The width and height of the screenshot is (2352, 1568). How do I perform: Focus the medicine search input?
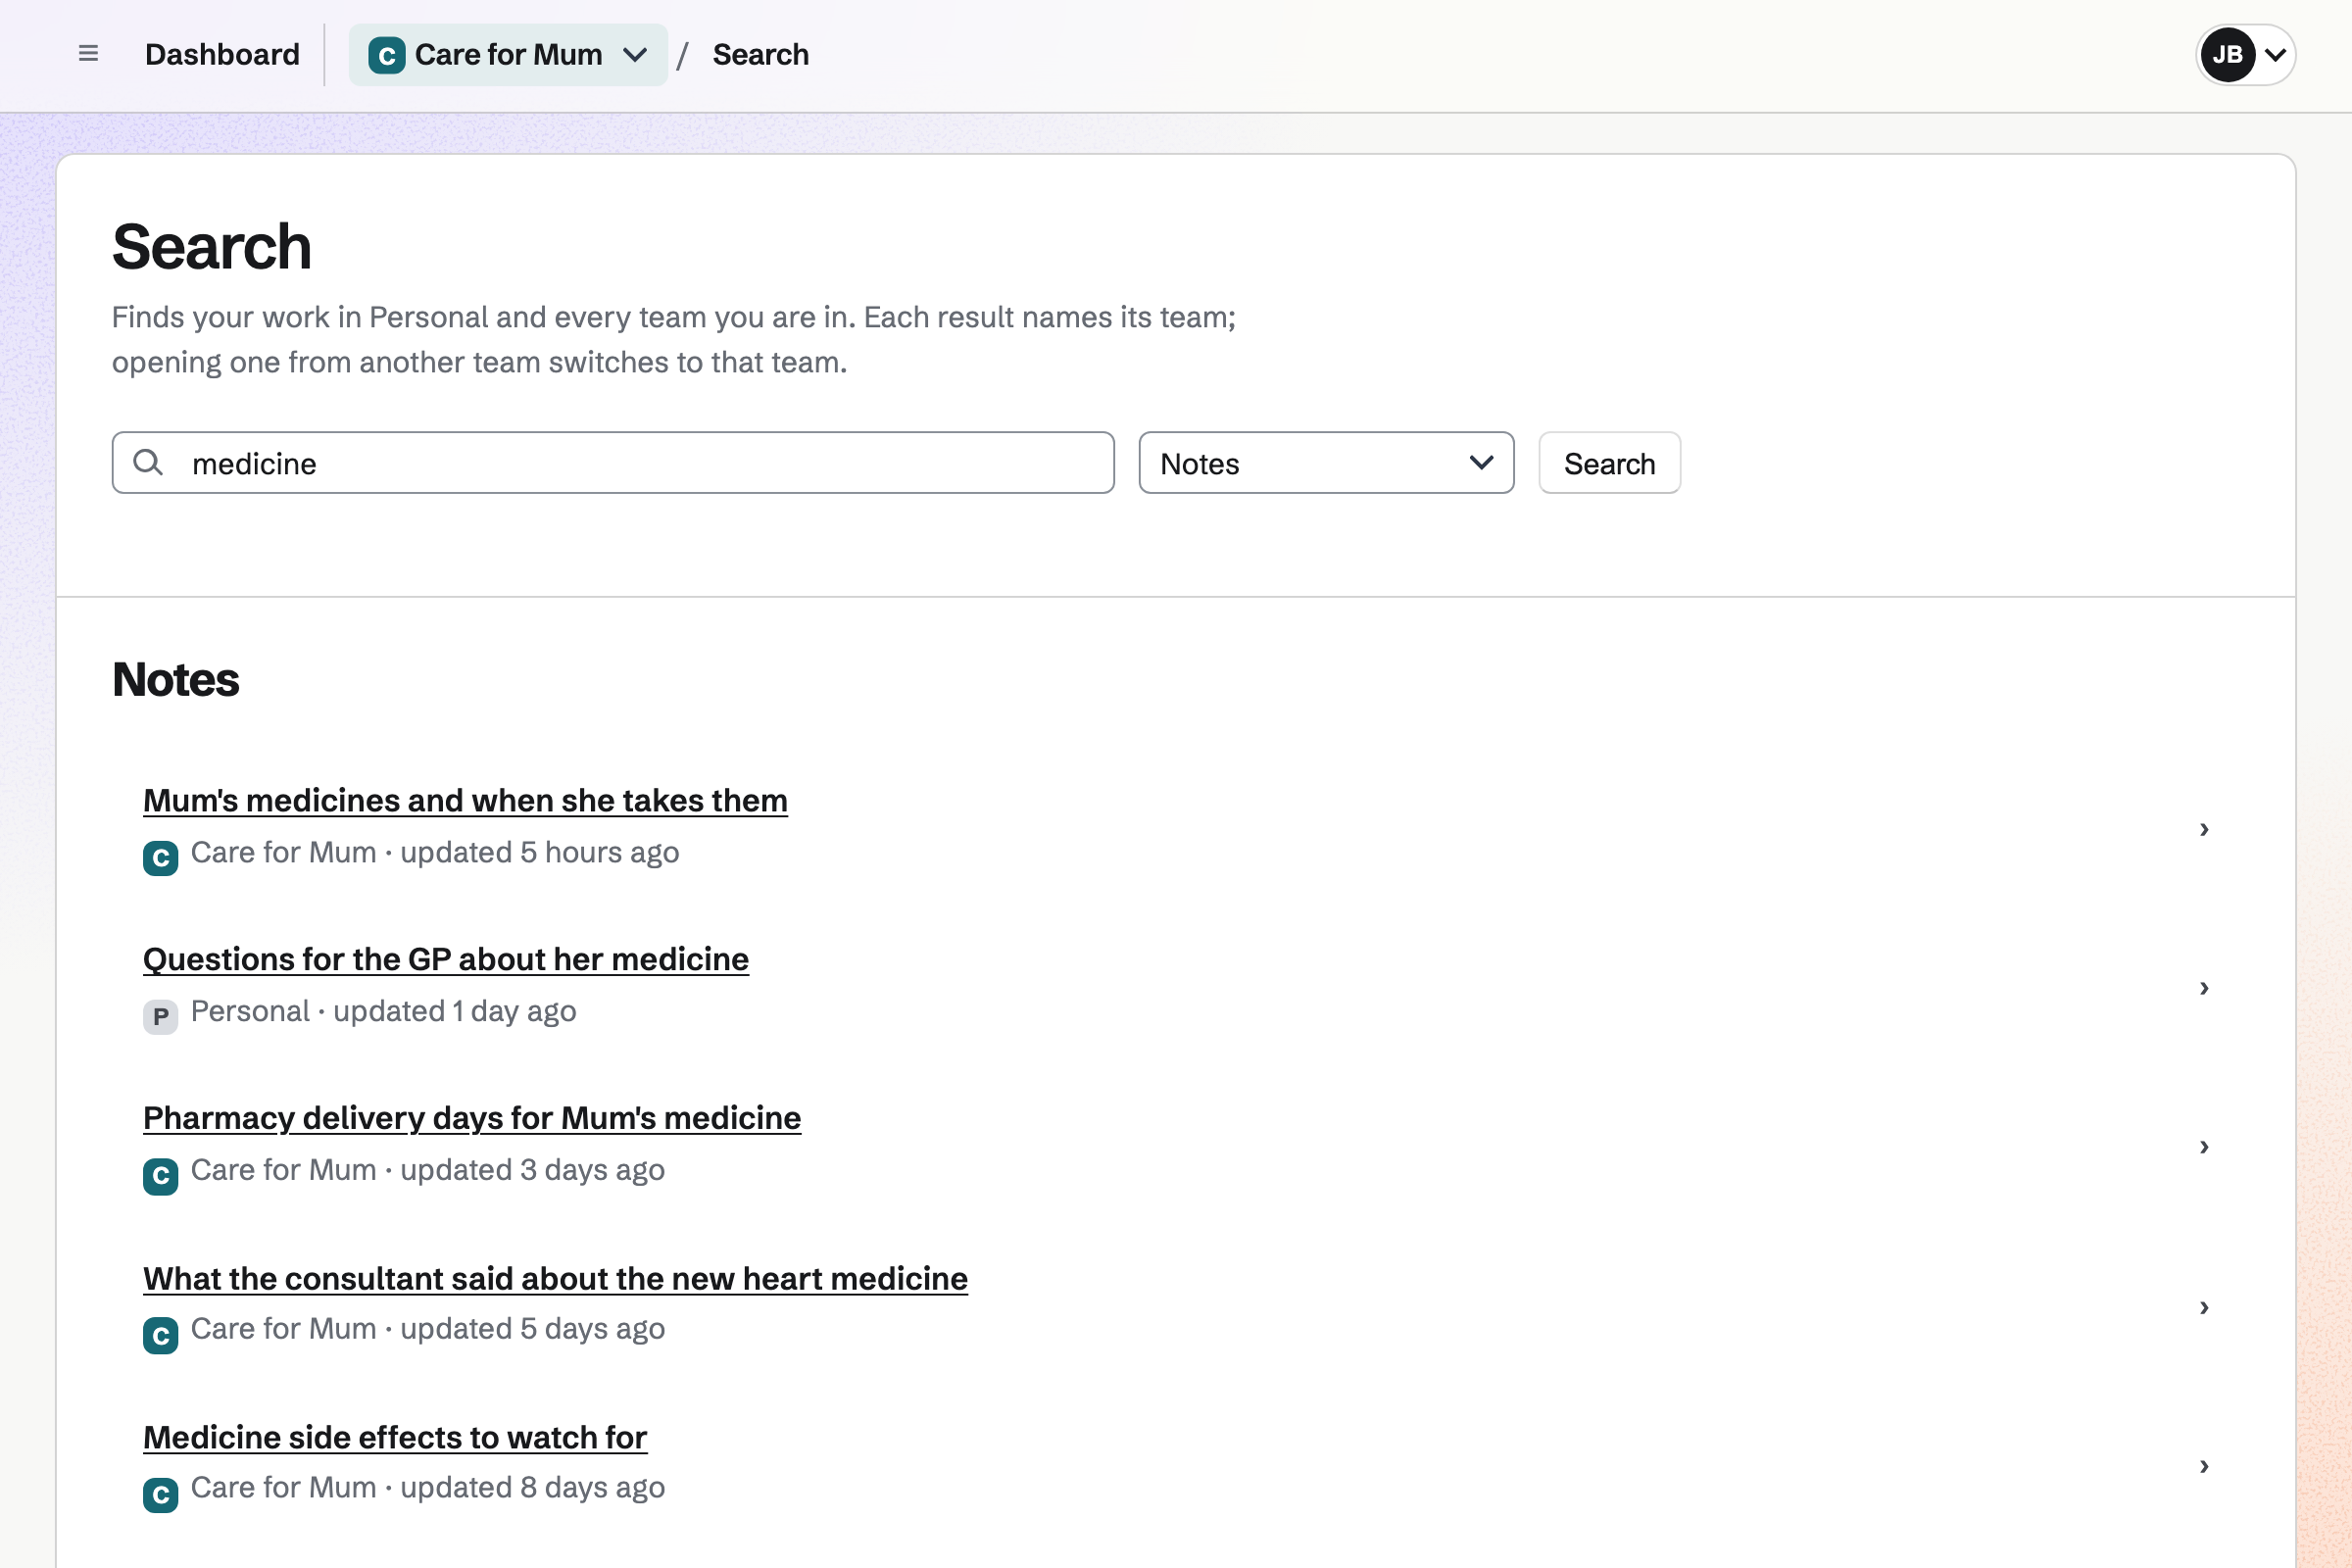(x=613, y=463)
